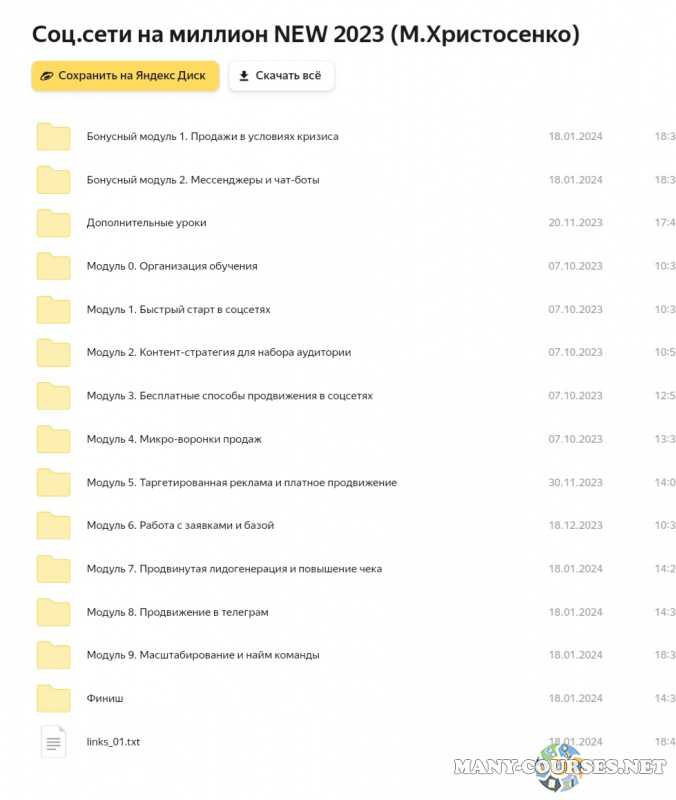
Task: Click the Финиш folder icon
Action: (x=53, y=698)
